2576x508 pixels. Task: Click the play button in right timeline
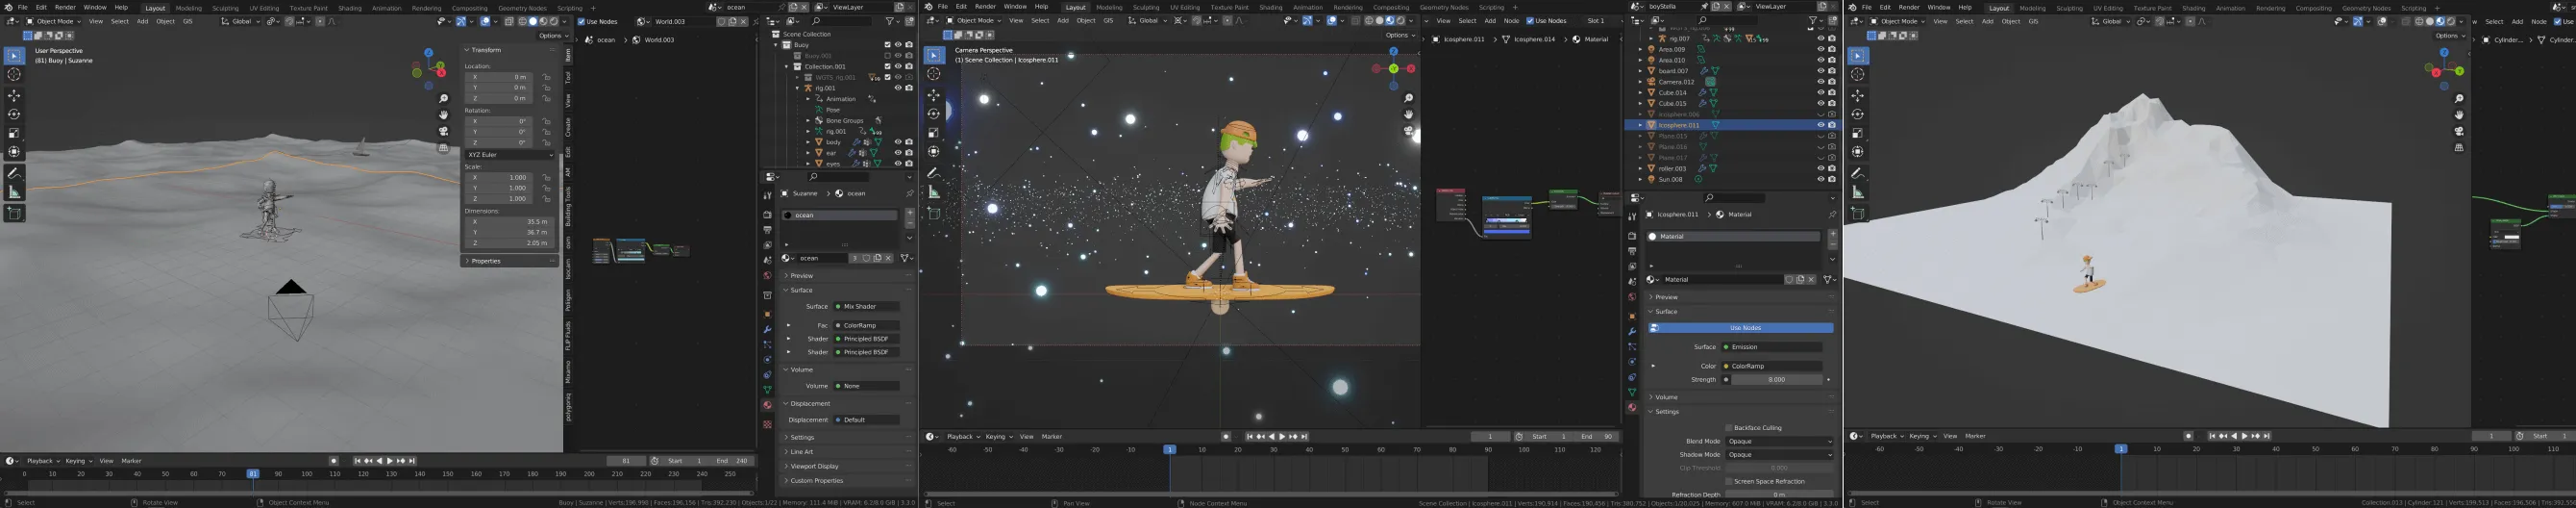tap(2244, 436)
